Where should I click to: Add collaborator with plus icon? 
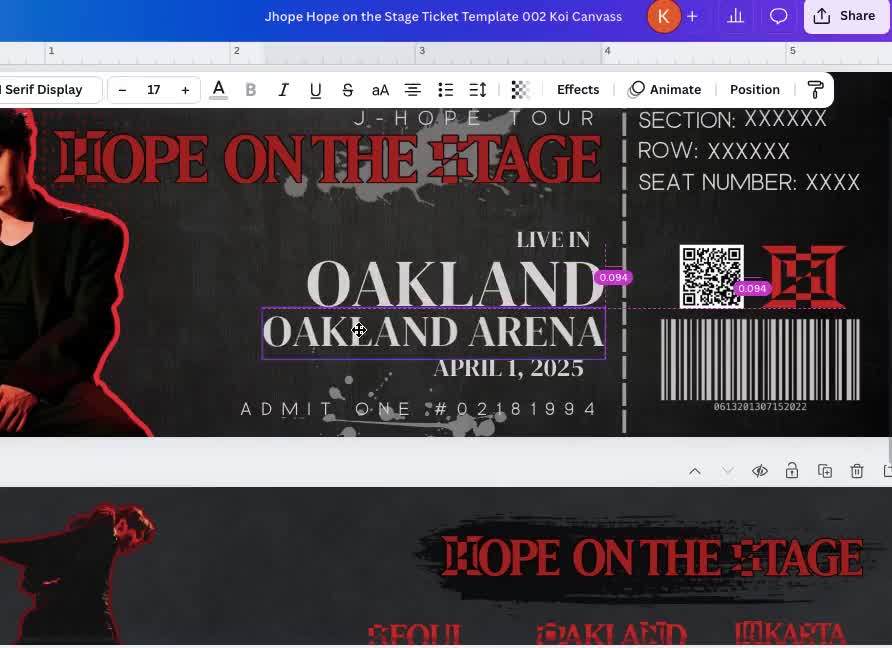(692, 16)
